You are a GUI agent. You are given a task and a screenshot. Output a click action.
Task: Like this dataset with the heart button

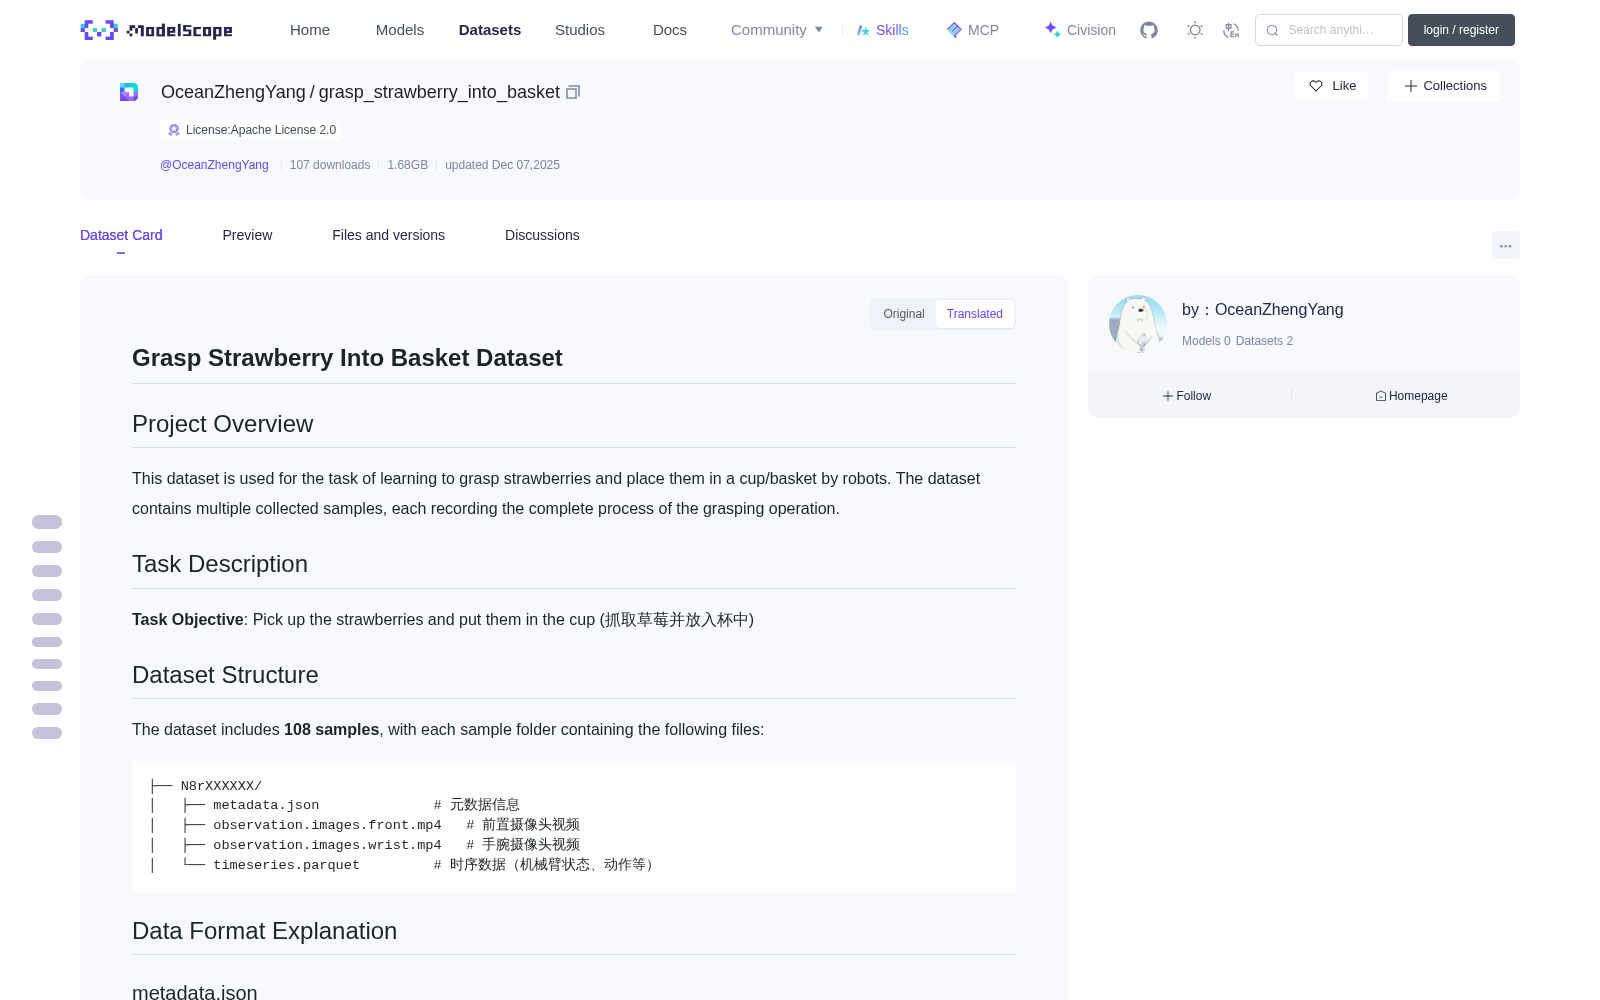[1331, 86]
